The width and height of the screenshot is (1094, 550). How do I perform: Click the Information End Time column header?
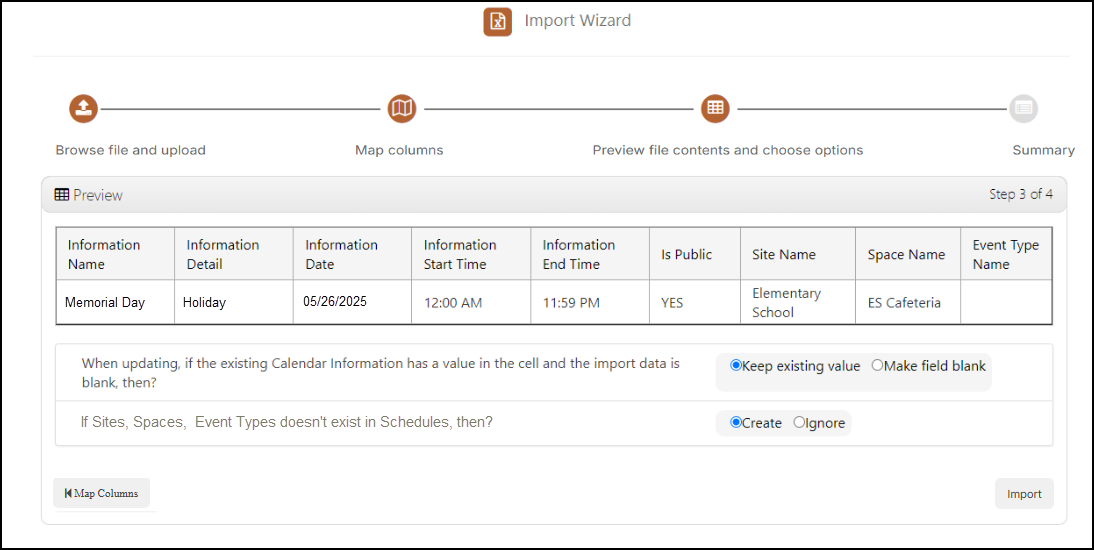(590, 254)
